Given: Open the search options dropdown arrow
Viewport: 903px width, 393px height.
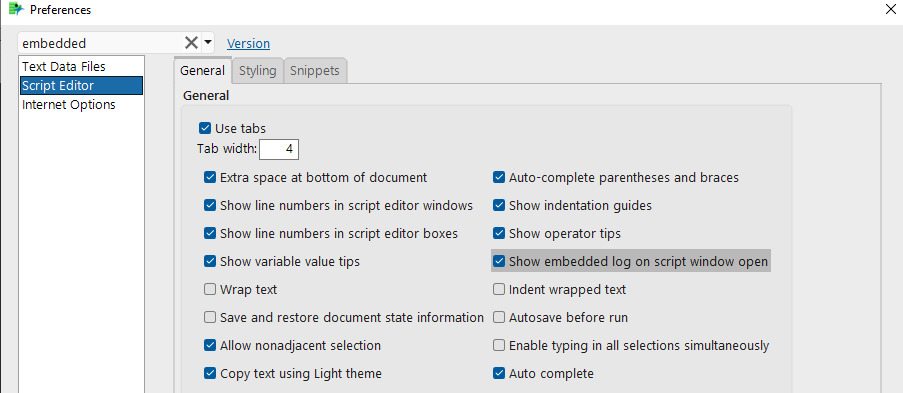Looking at the screenshot, I should click(208, 43).
